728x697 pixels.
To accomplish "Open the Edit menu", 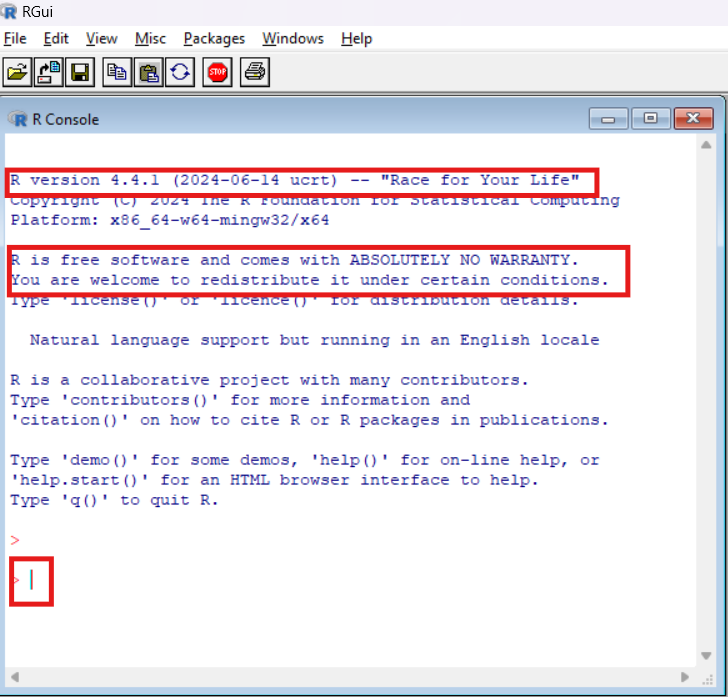I will [56, 38].
